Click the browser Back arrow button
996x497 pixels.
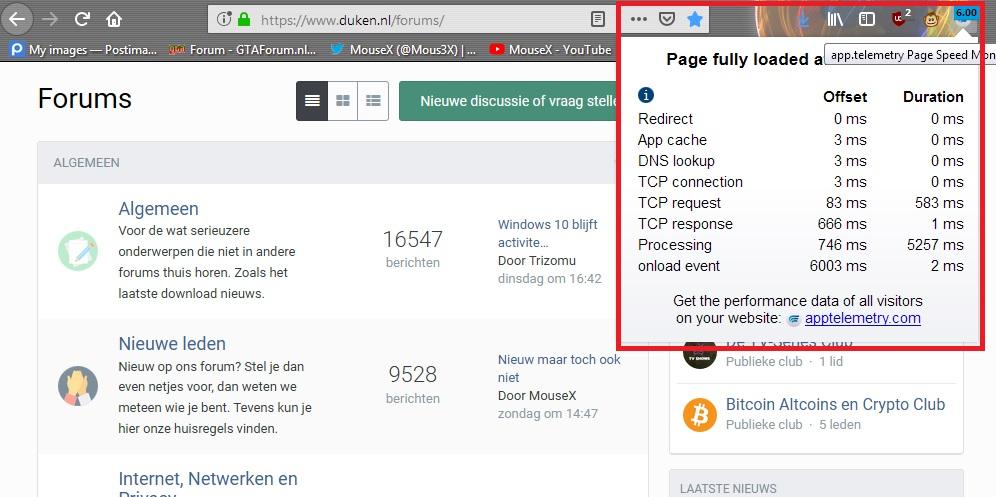[17, 19]
